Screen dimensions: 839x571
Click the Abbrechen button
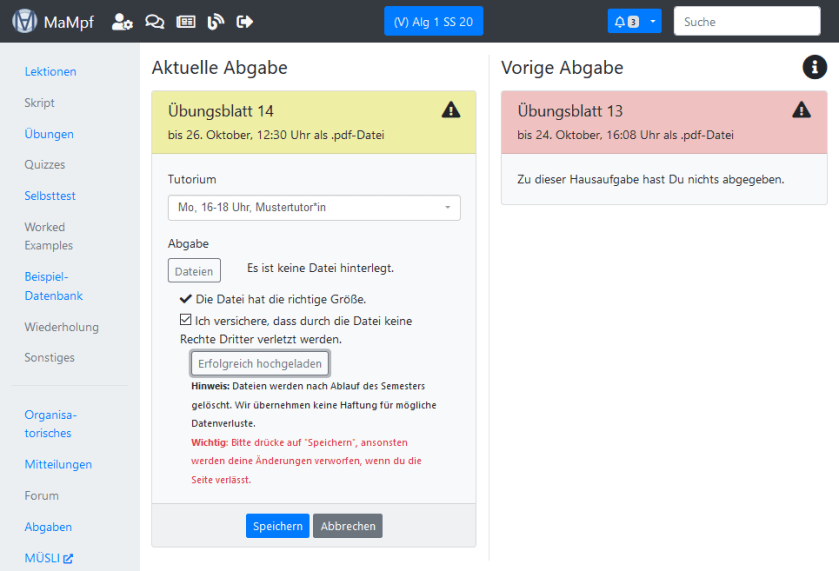tap(347, 526)
